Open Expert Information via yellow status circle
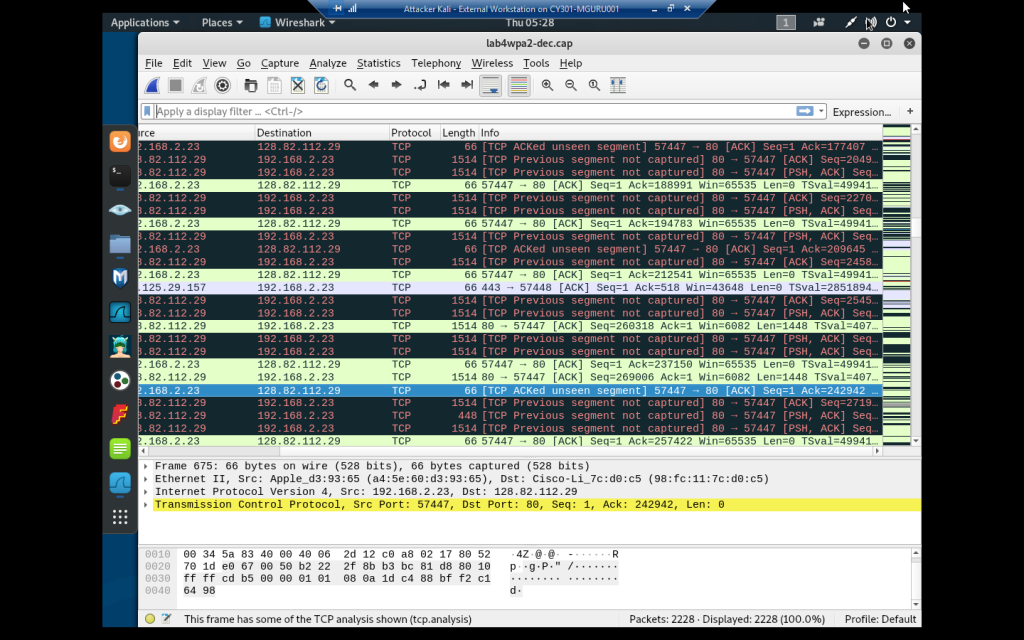 150,619
